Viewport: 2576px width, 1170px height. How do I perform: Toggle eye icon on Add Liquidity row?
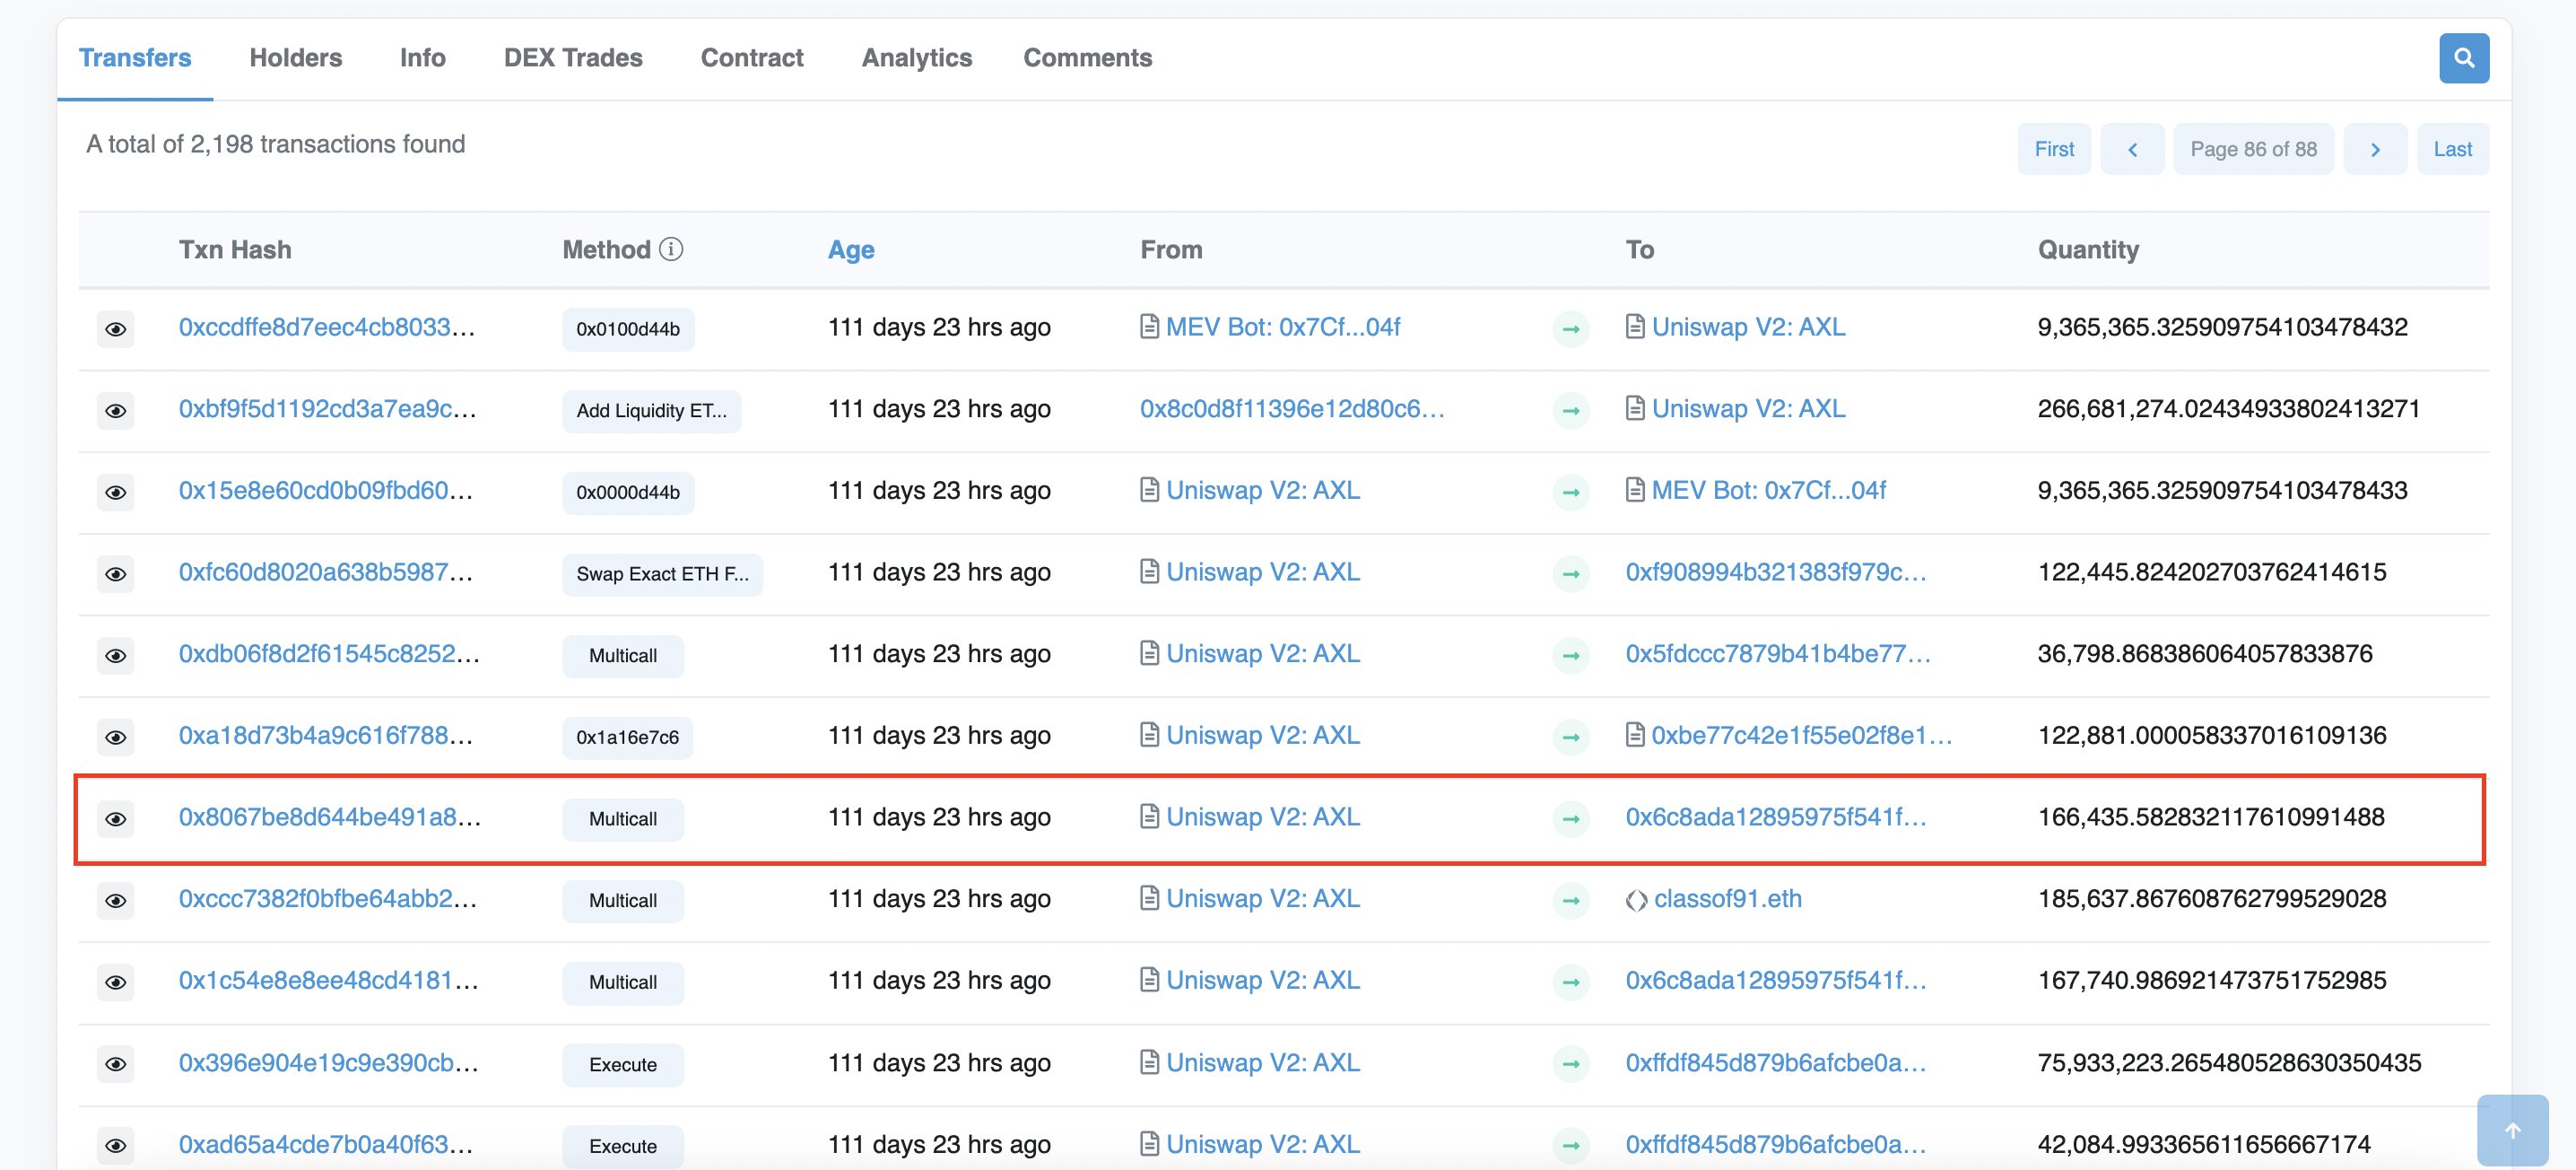point(116,411)
